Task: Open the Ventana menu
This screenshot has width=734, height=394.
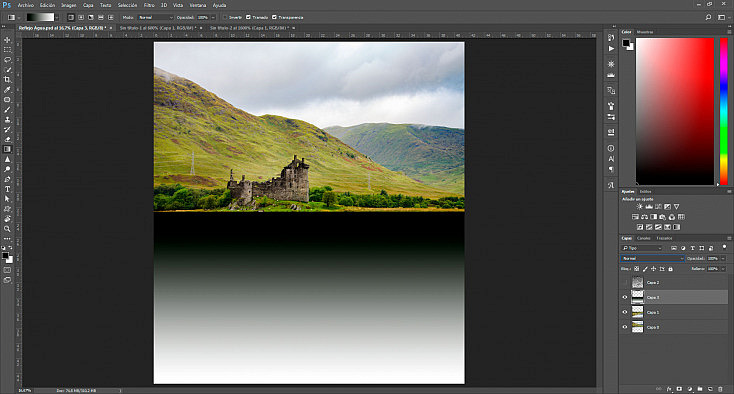Action: click(x=198, y=5)
